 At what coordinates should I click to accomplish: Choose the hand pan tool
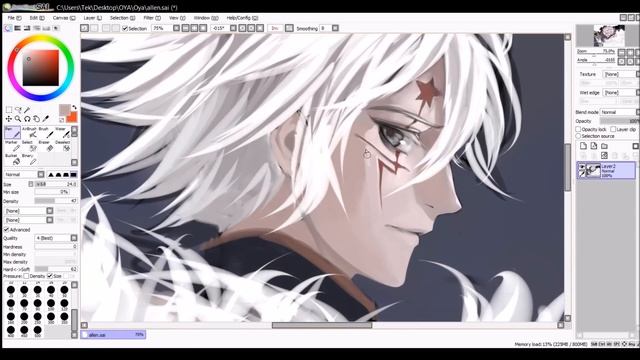(x=36, y=119)
